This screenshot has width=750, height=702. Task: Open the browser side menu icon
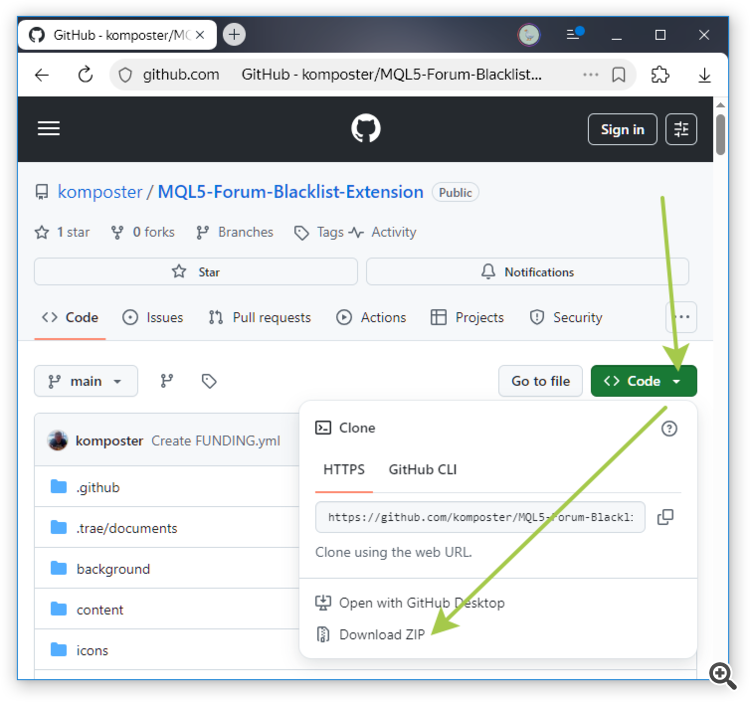[574, 34]
